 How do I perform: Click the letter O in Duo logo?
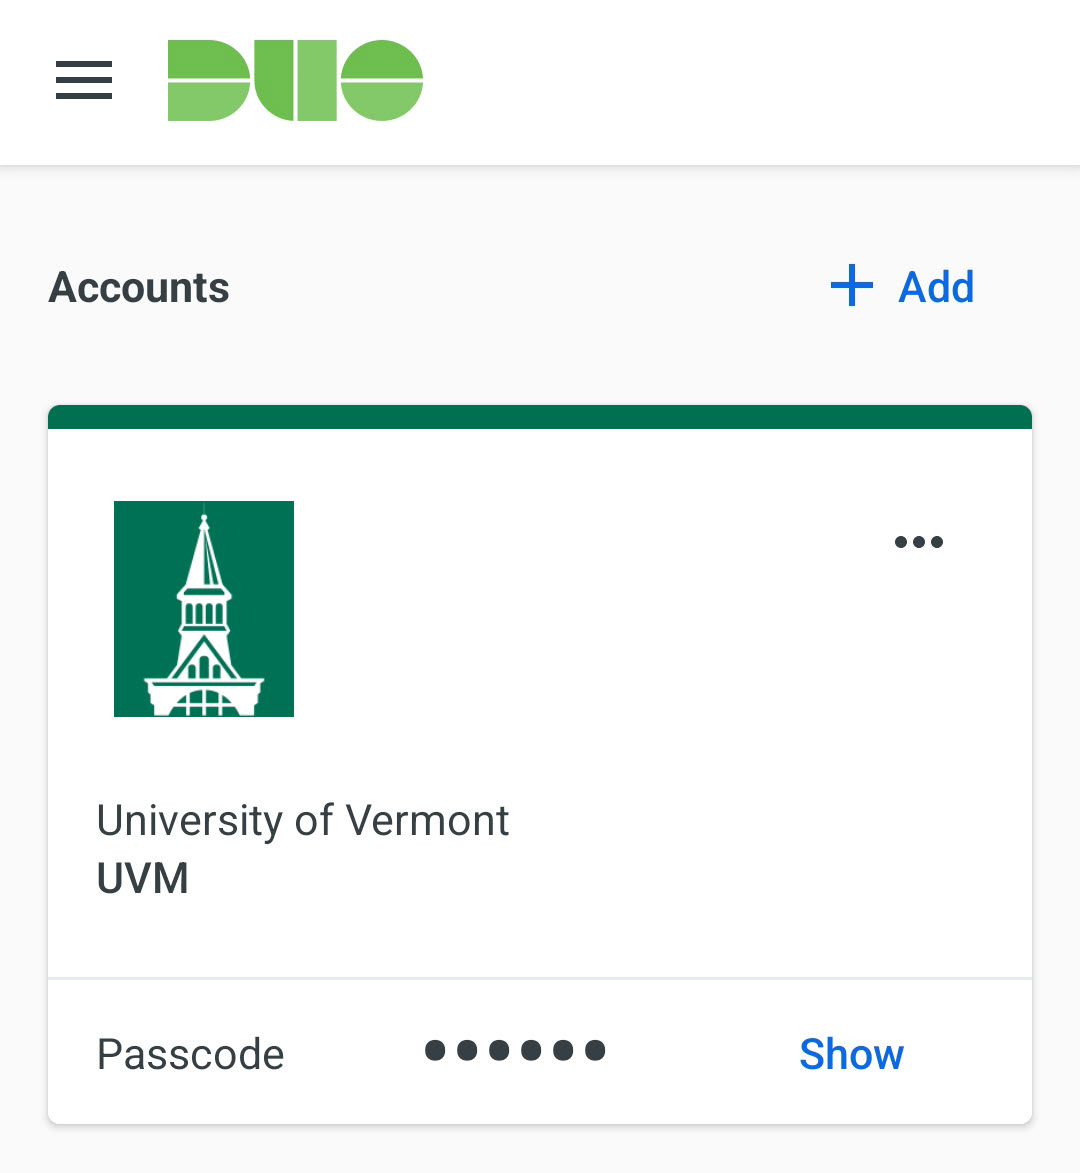382,80
